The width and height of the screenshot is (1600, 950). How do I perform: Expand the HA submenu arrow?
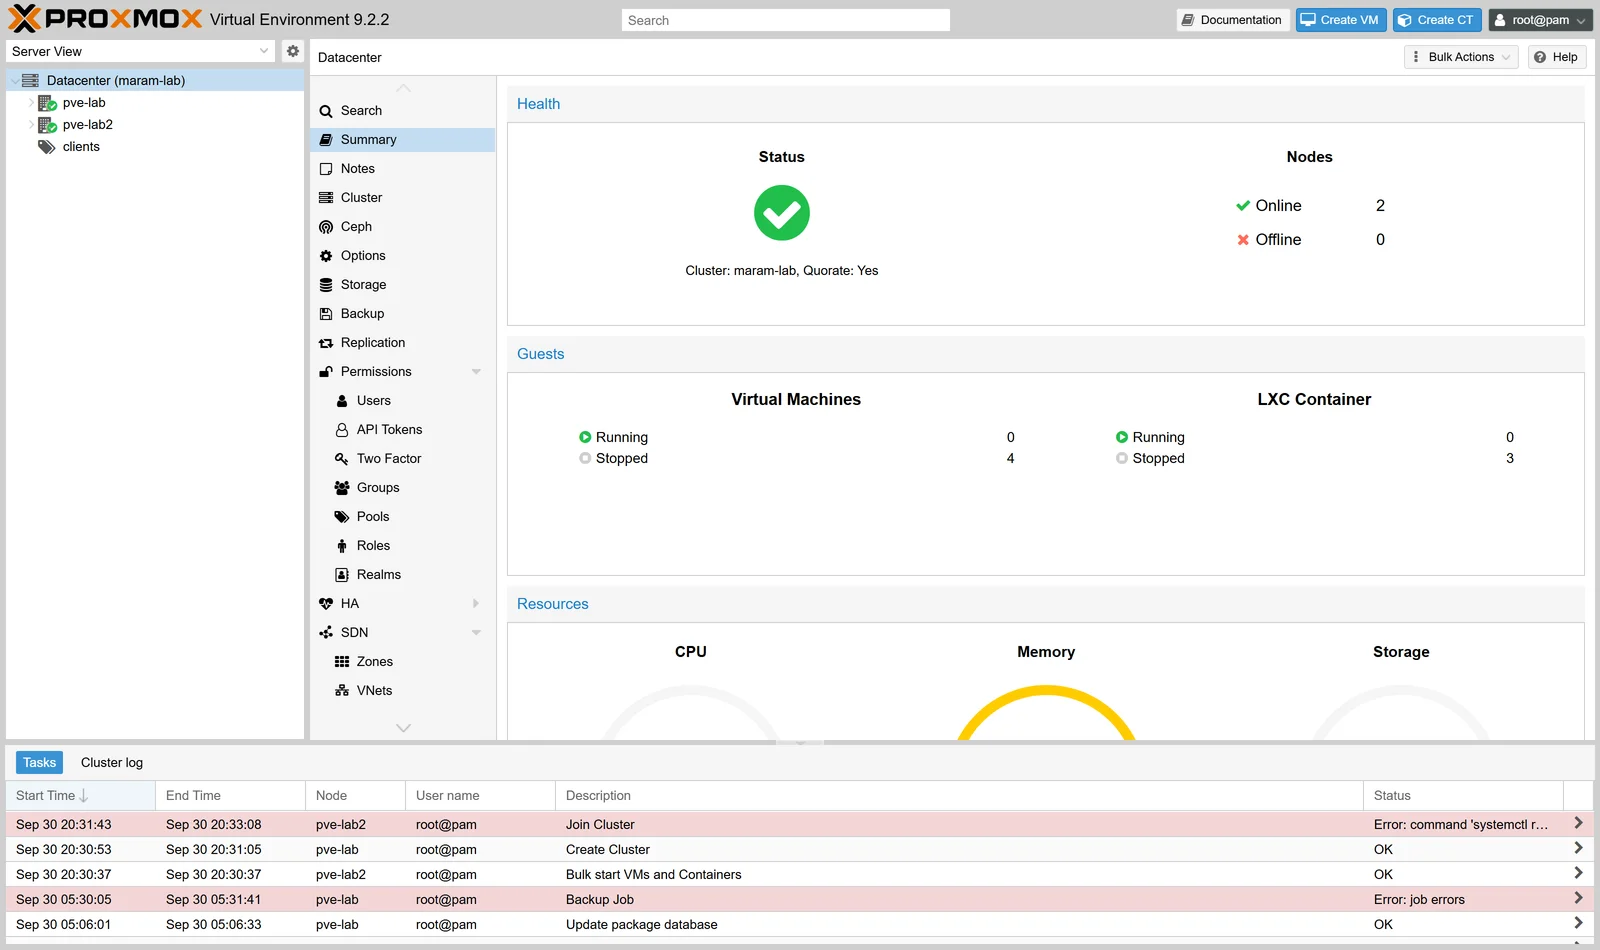pyautogui.click(x=476, y=604)
